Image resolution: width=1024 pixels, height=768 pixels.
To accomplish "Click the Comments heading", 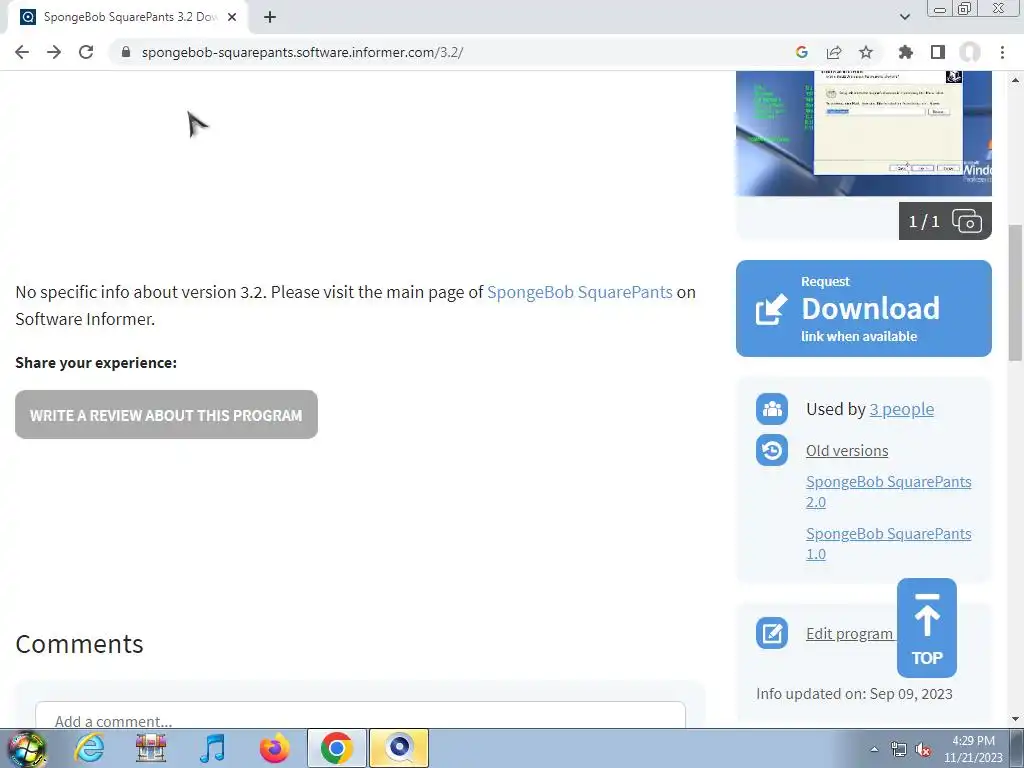I will 79,644.
